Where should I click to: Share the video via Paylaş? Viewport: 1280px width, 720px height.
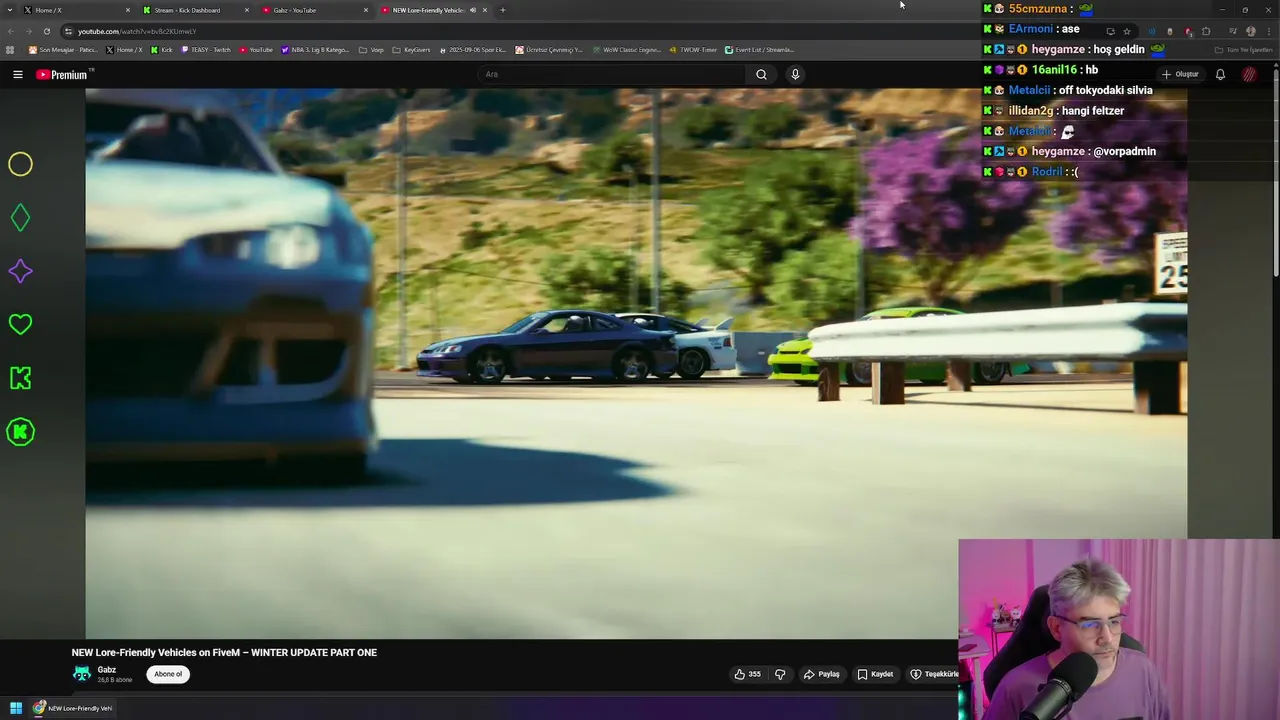(822, 674)
